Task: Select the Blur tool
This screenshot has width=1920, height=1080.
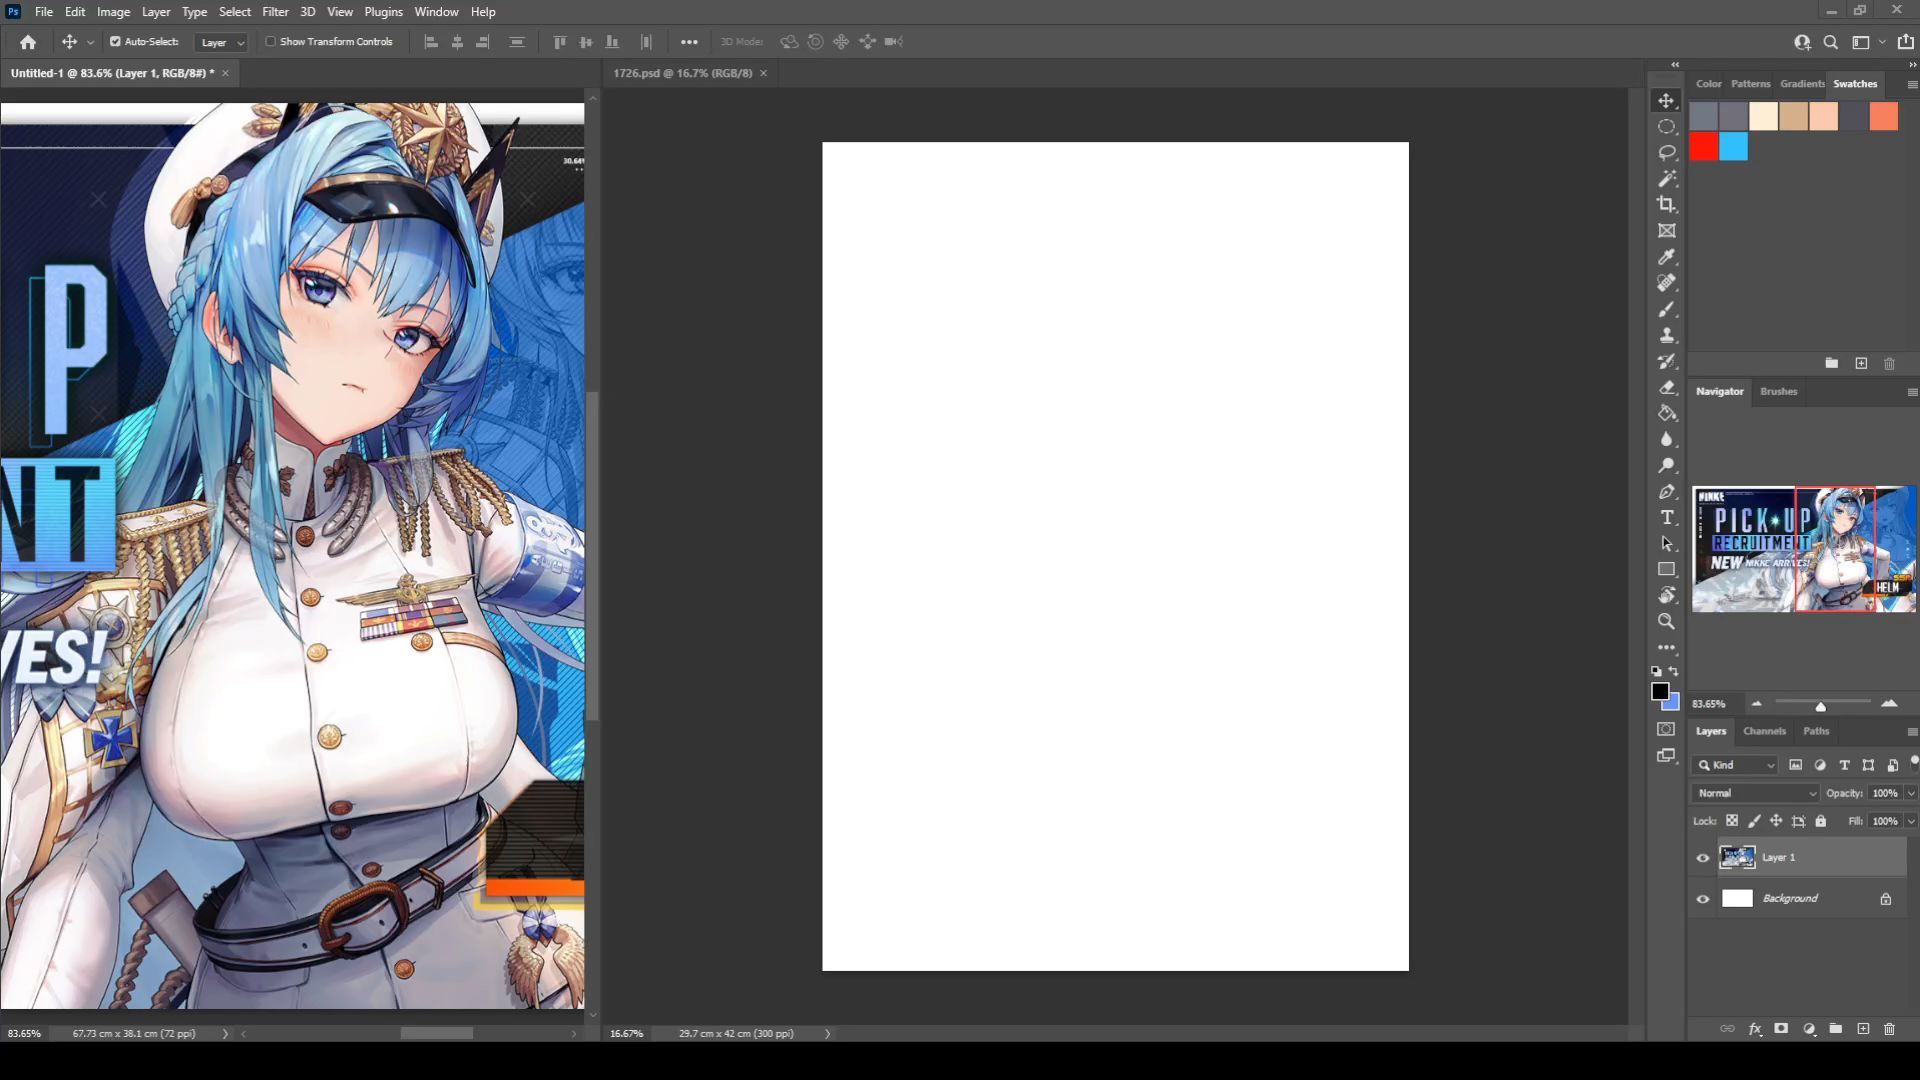Action: point(1666,439)
